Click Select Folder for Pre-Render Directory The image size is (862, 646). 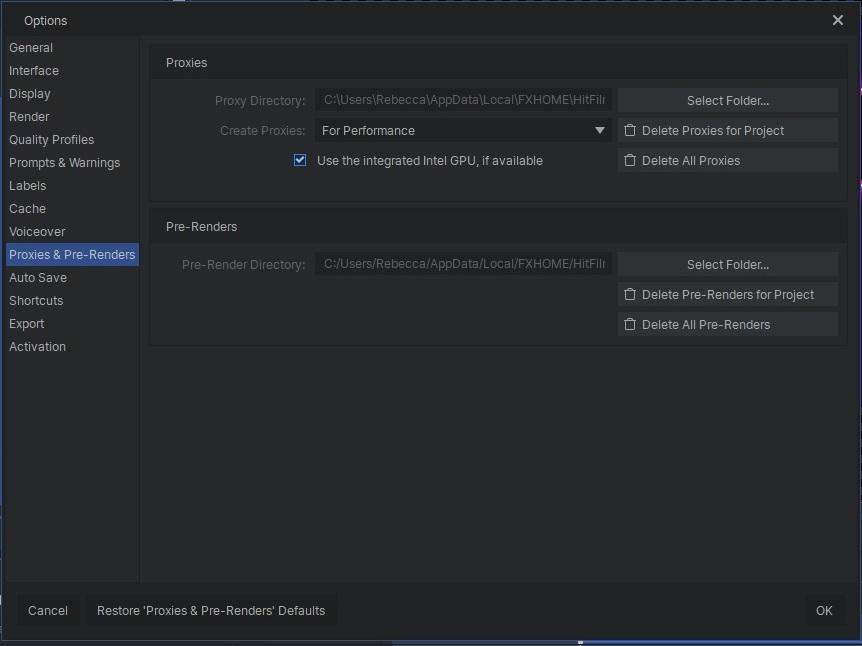[x=728, y=264]
